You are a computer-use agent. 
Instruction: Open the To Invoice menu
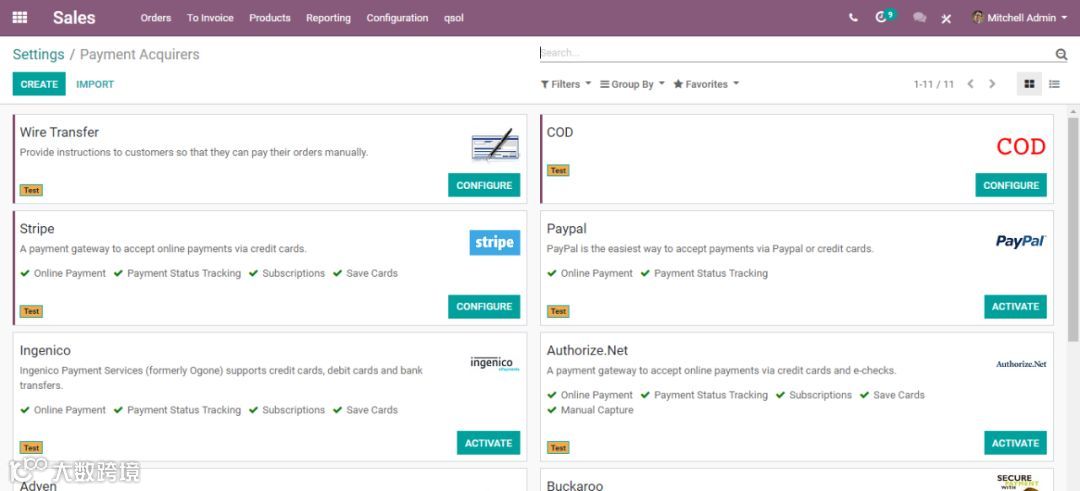(x=210, y=18)
